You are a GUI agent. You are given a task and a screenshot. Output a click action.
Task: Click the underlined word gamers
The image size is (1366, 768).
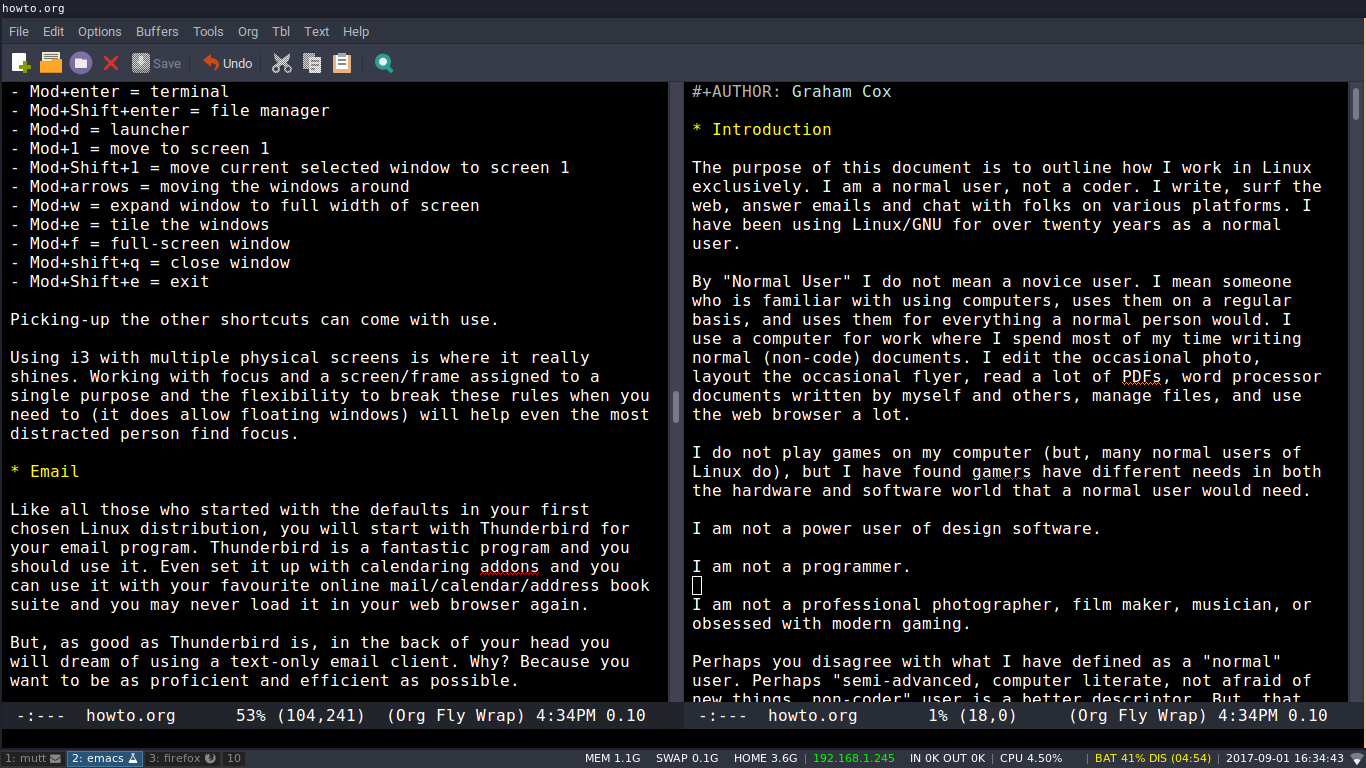pos(1002,471)
